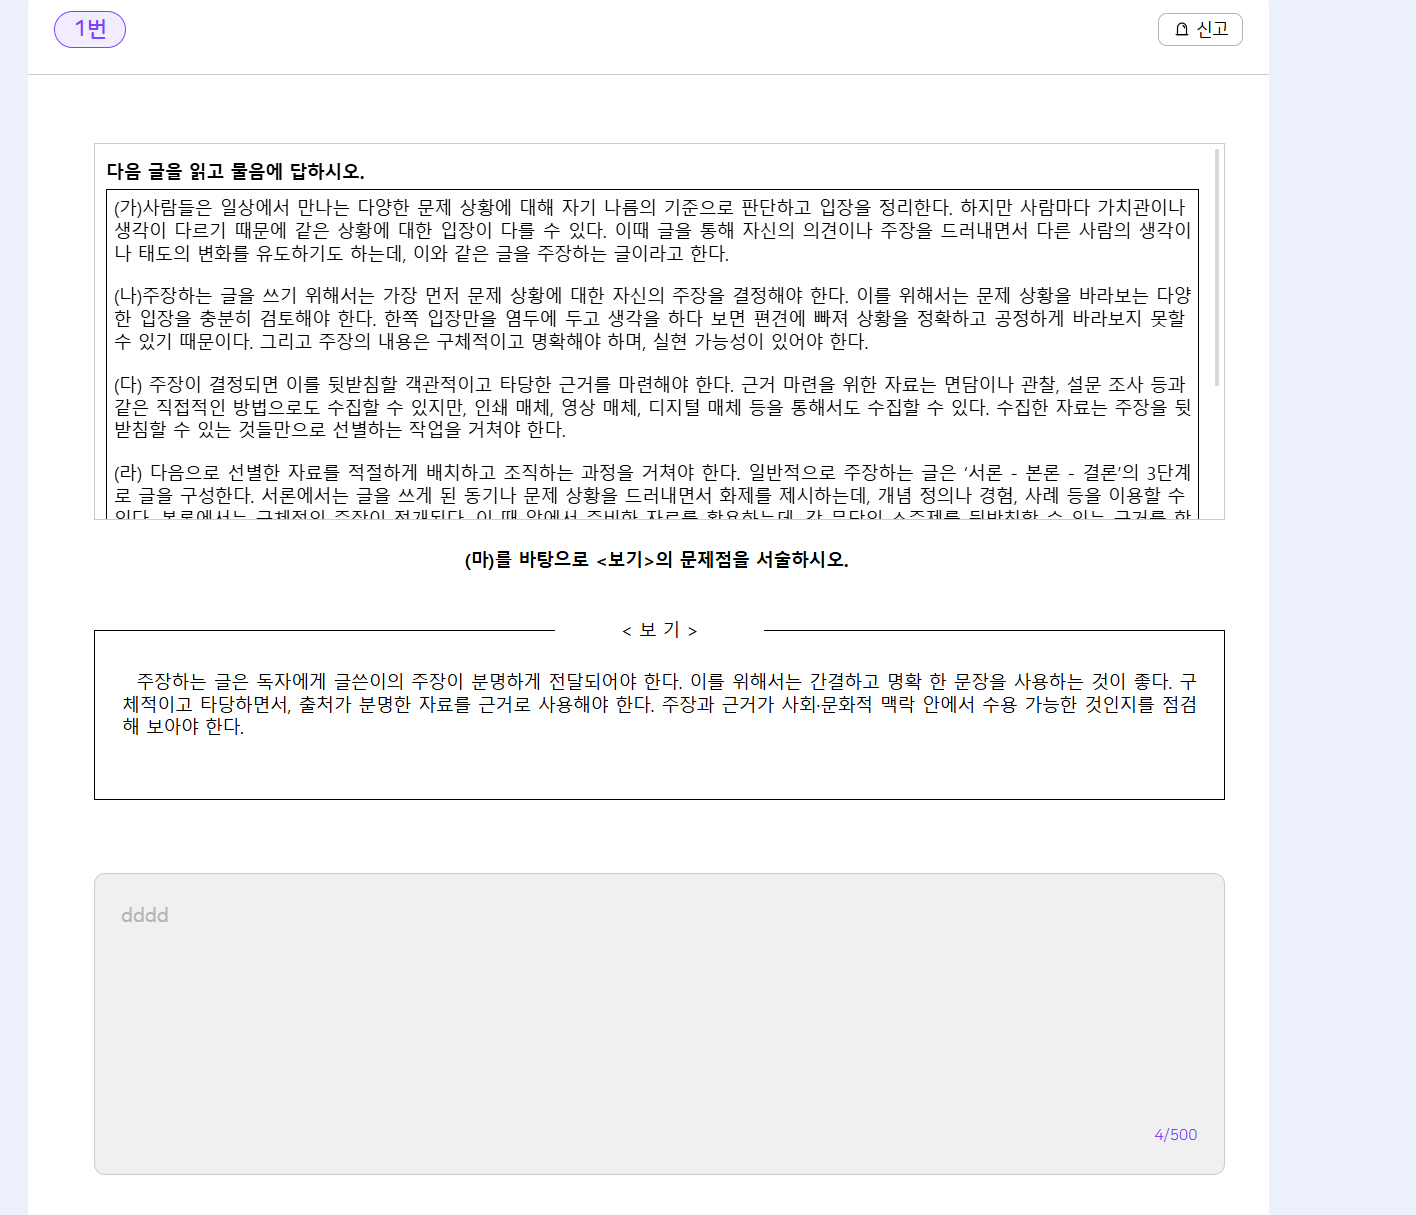Click the partially hidden last line of the passage

(x=653, y=515)
